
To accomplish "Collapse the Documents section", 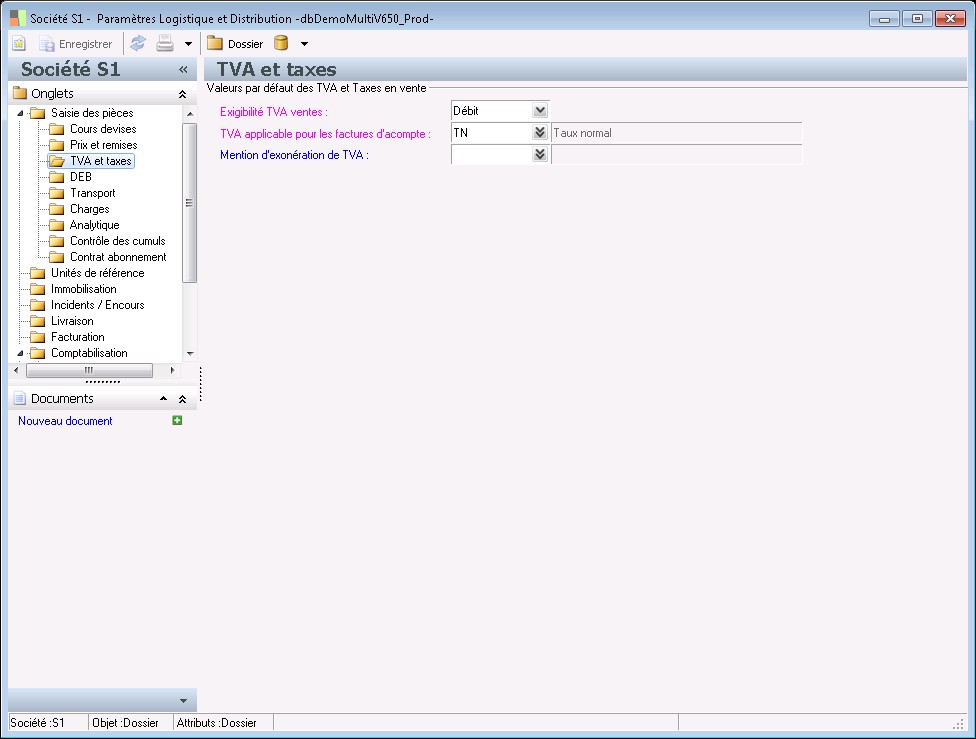I will (x=182, y=399).
